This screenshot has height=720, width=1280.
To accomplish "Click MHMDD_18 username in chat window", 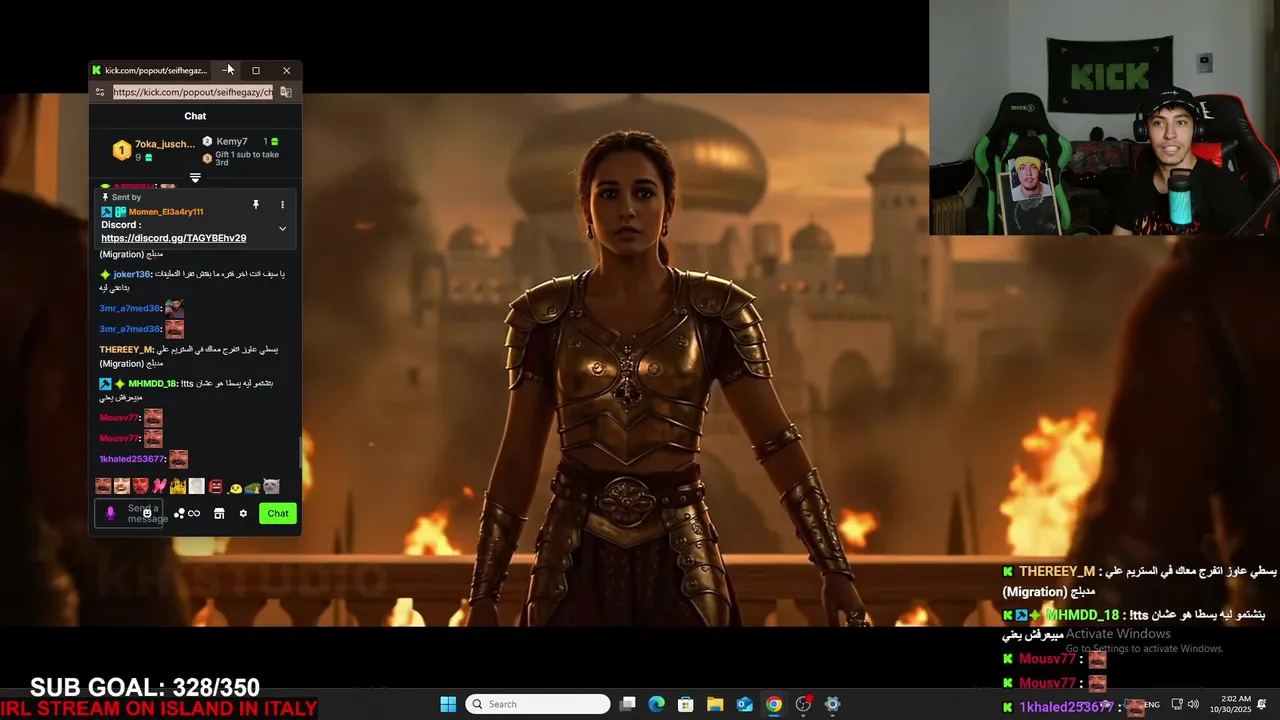I will point(152,384).
